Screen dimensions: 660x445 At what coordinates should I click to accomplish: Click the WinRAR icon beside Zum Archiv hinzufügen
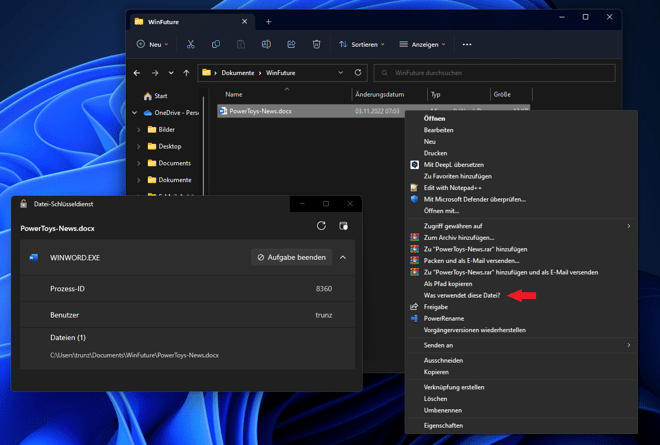point(415,237)
